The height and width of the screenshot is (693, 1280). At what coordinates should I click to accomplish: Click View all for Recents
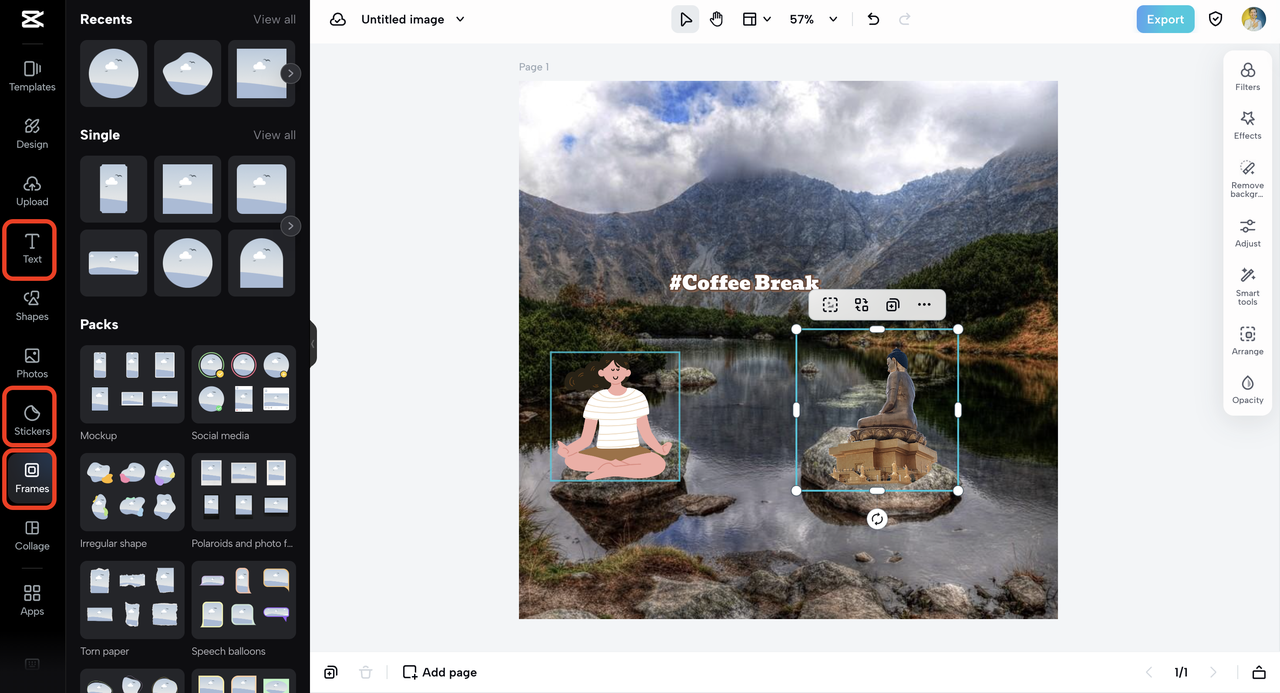[x=274, y=19]
